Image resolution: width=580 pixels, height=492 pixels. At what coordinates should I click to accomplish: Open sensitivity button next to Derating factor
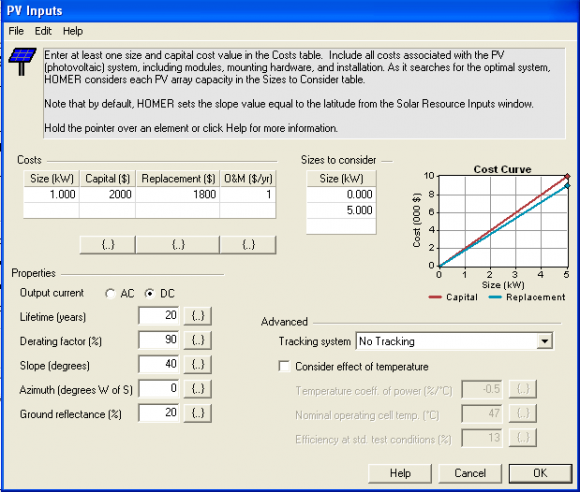[x=198, y=340]
